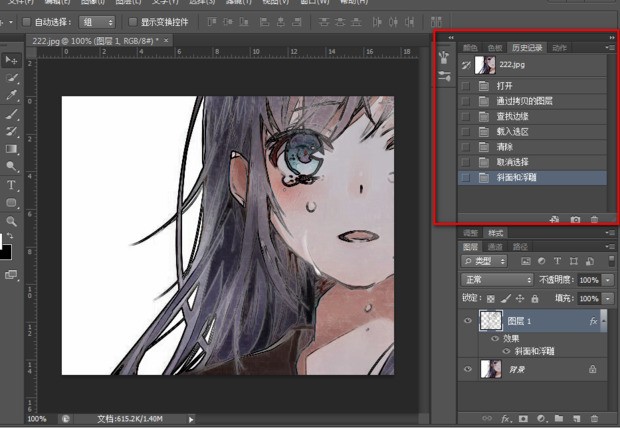620x428 pixels.
Task: Hide the 背景 layer using its eye icon
Action: point(469,369)
